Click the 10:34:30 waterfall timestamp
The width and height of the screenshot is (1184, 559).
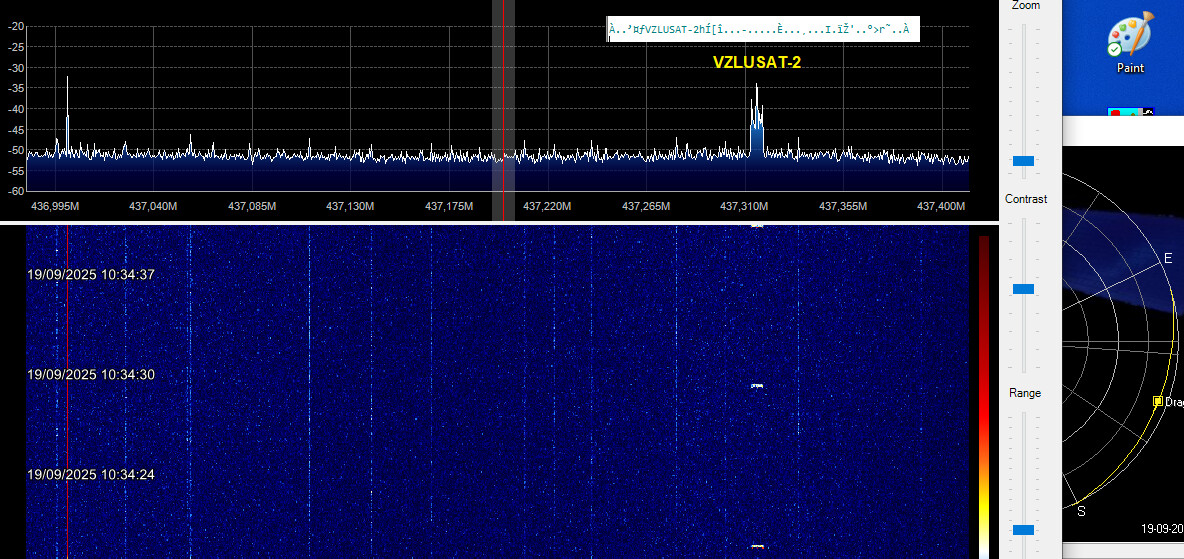(91, 375)
